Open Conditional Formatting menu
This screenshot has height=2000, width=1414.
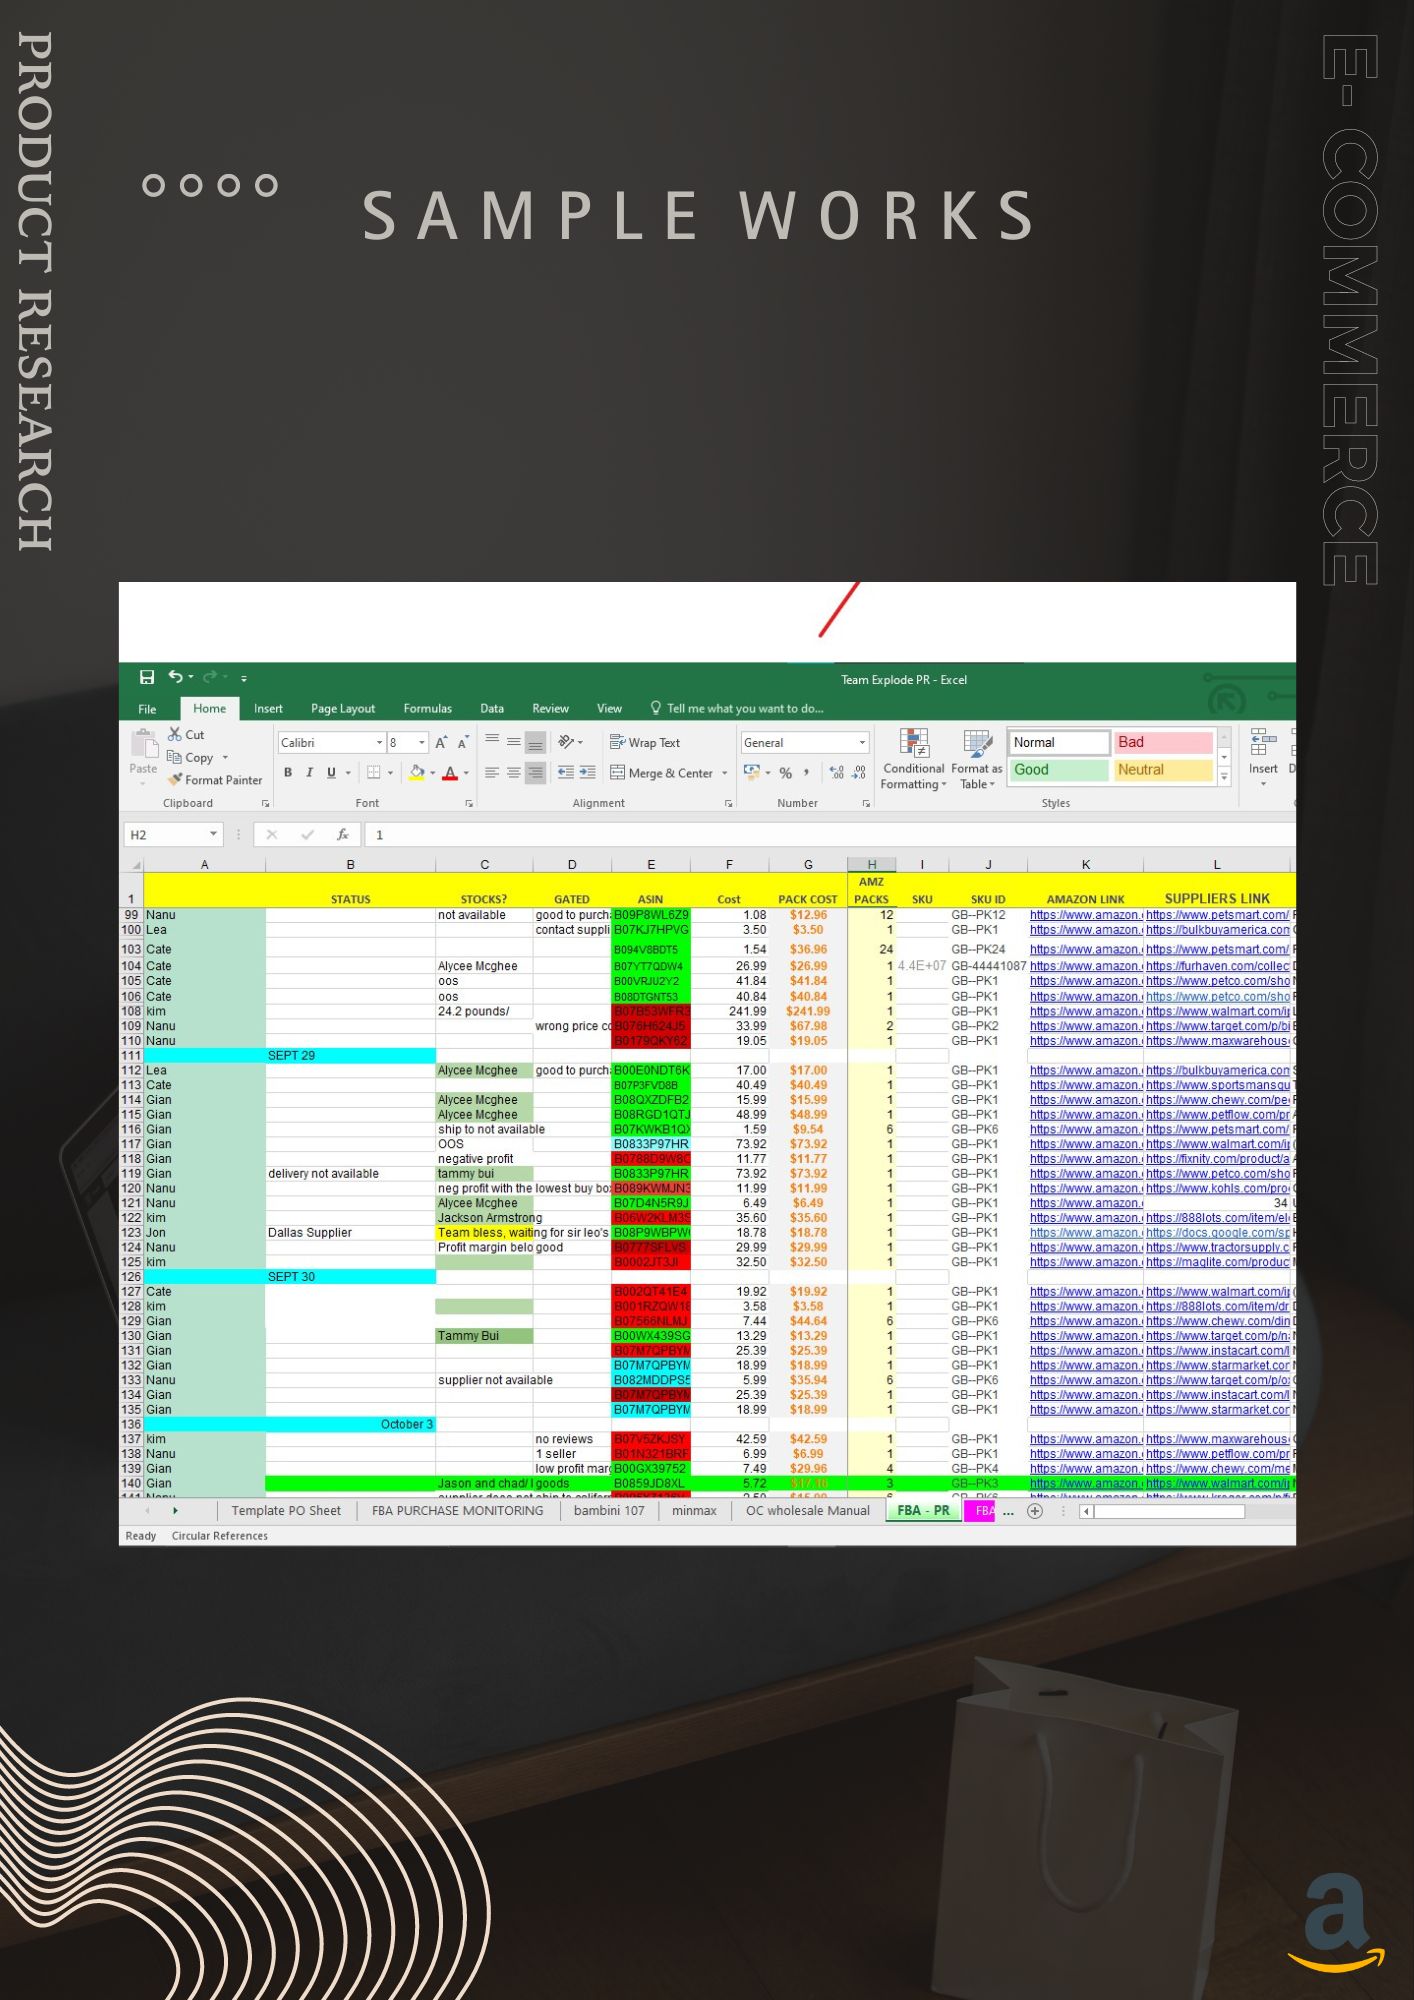click(913, 759)
